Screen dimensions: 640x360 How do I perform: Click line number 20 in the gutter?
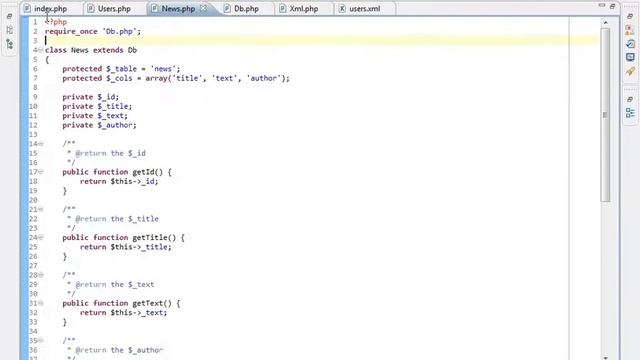[x=33, y=200]
